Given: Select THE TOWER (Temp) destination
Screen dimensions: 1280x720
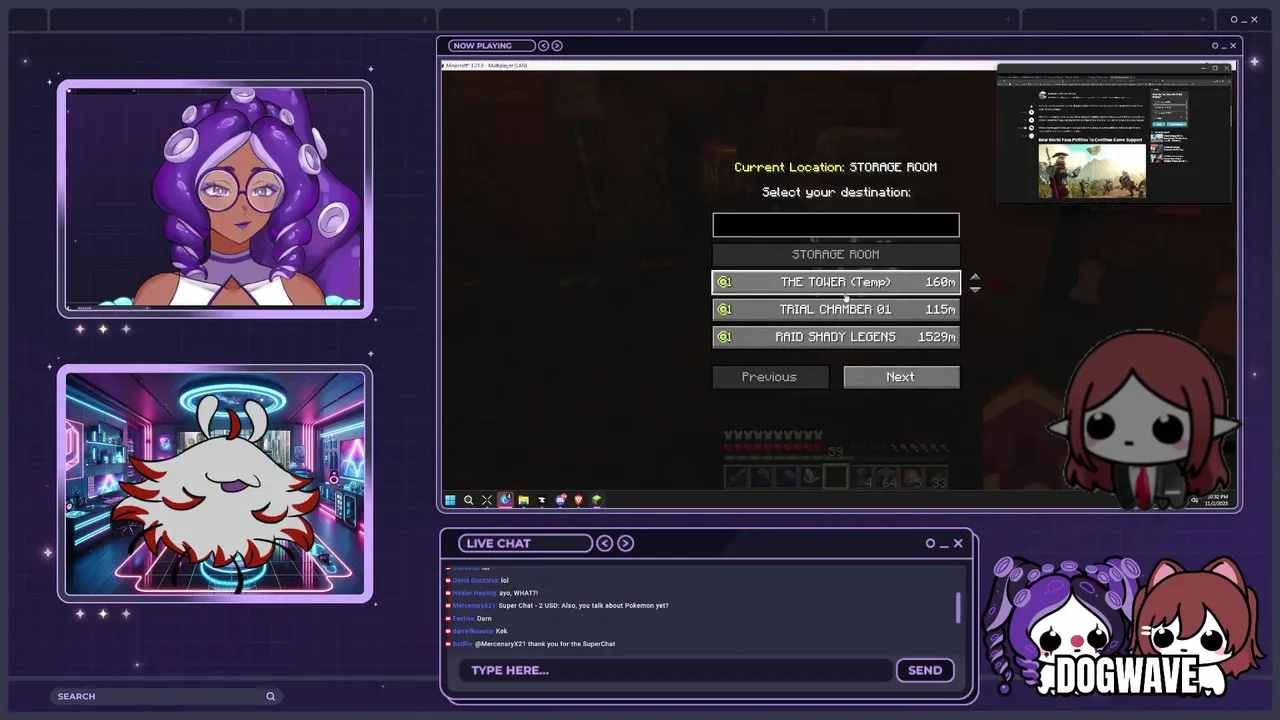Looking at the screenshot, I should [836, 282].
